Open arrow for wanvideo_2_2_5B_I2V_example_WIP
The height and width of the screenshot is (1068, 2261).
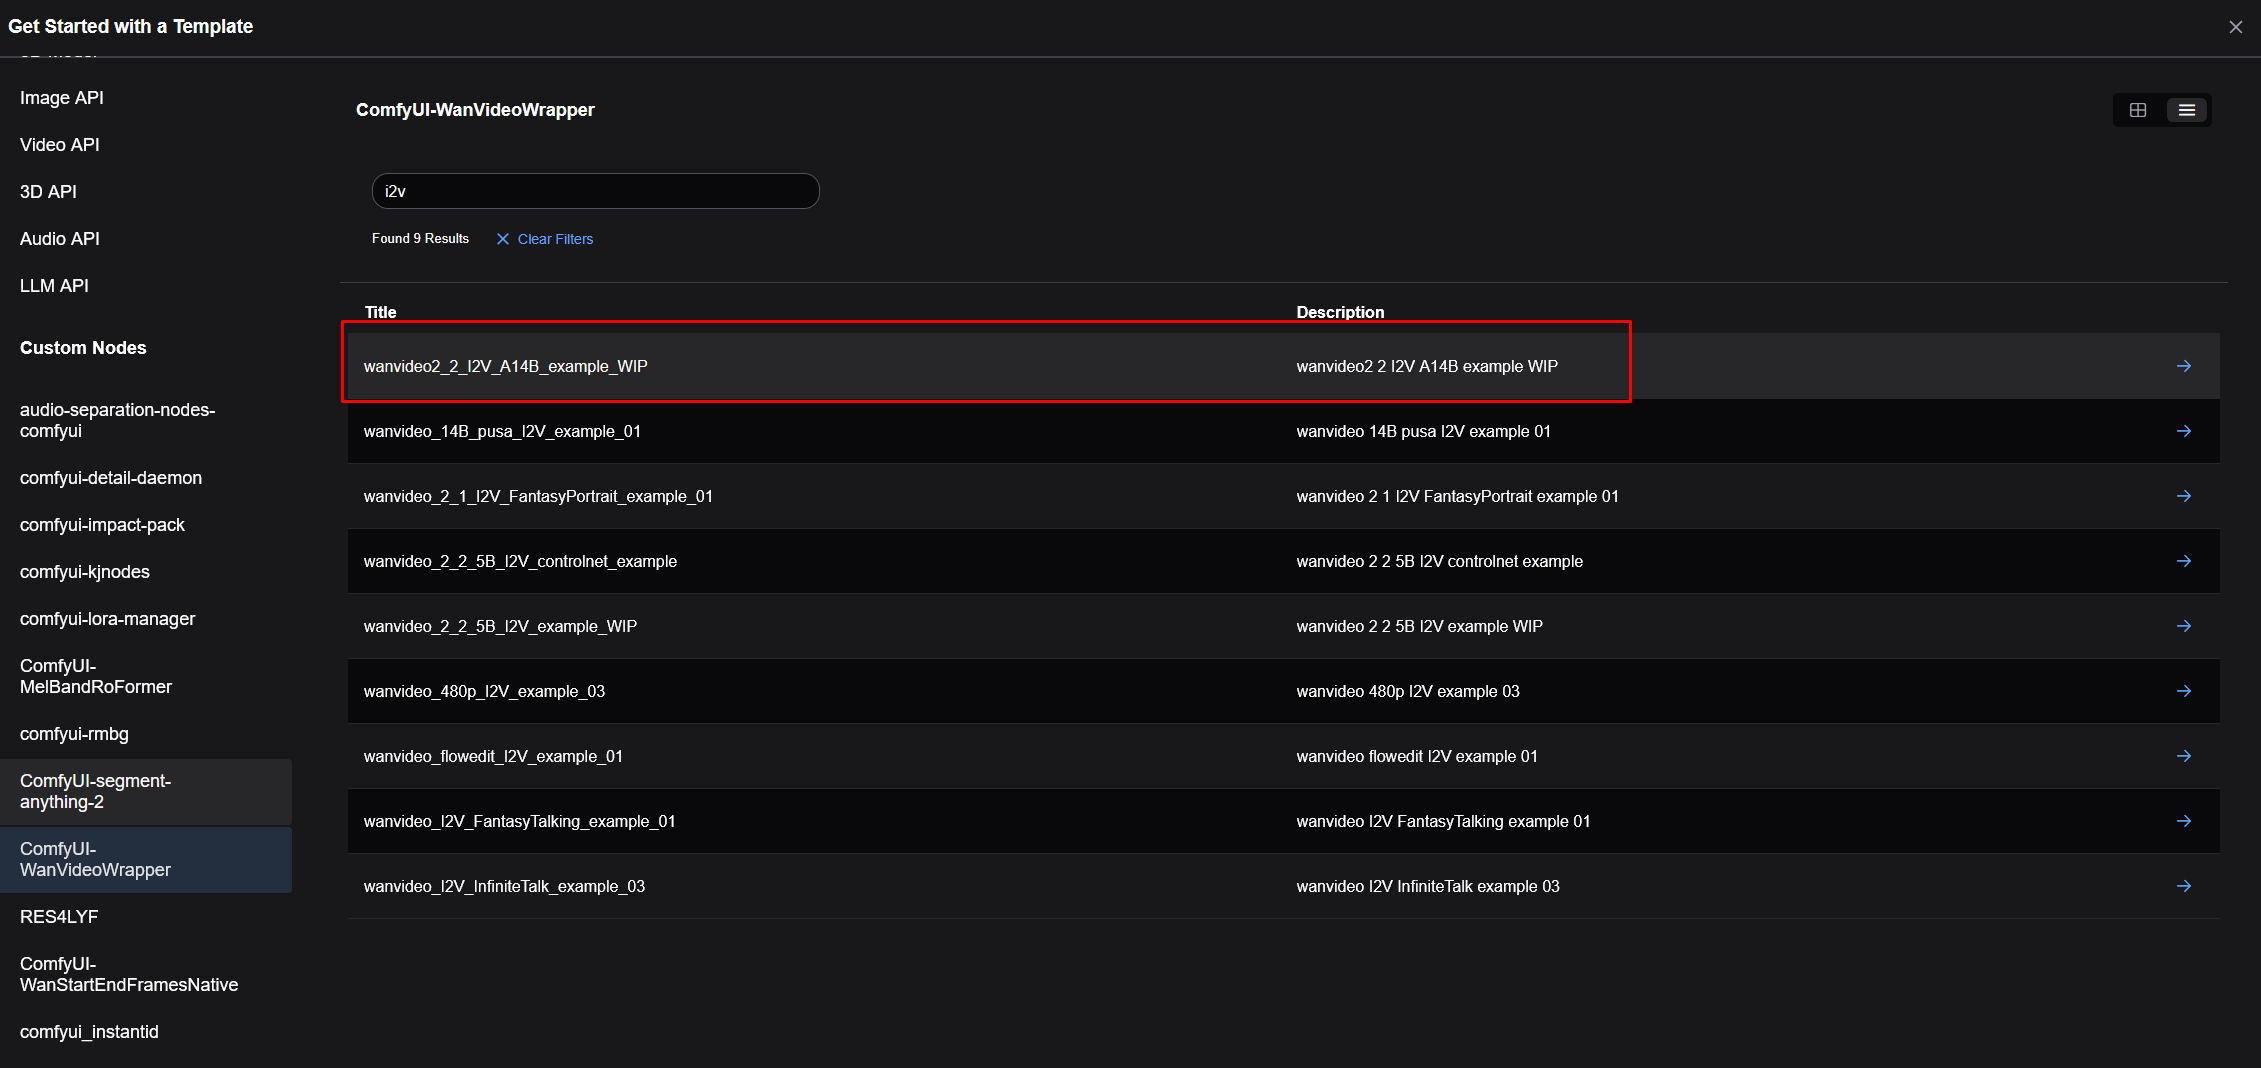pos(2184,626)
